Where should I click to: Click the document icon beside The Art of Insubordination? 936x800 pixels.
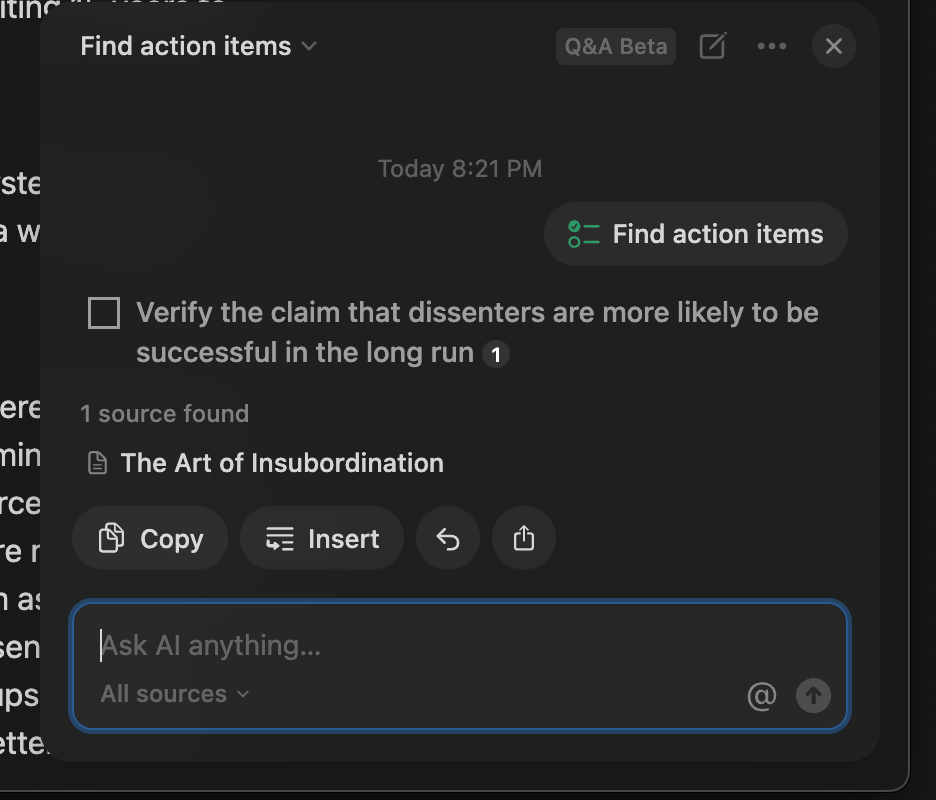96,463
